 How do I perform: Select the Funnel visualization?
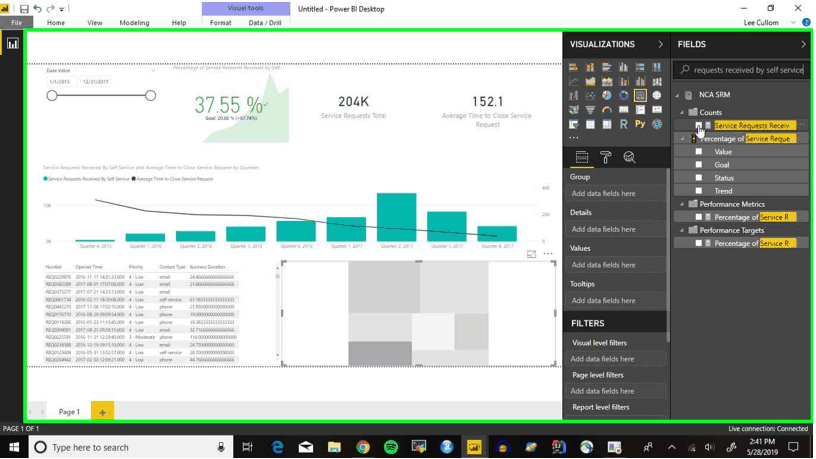(590, 110)
